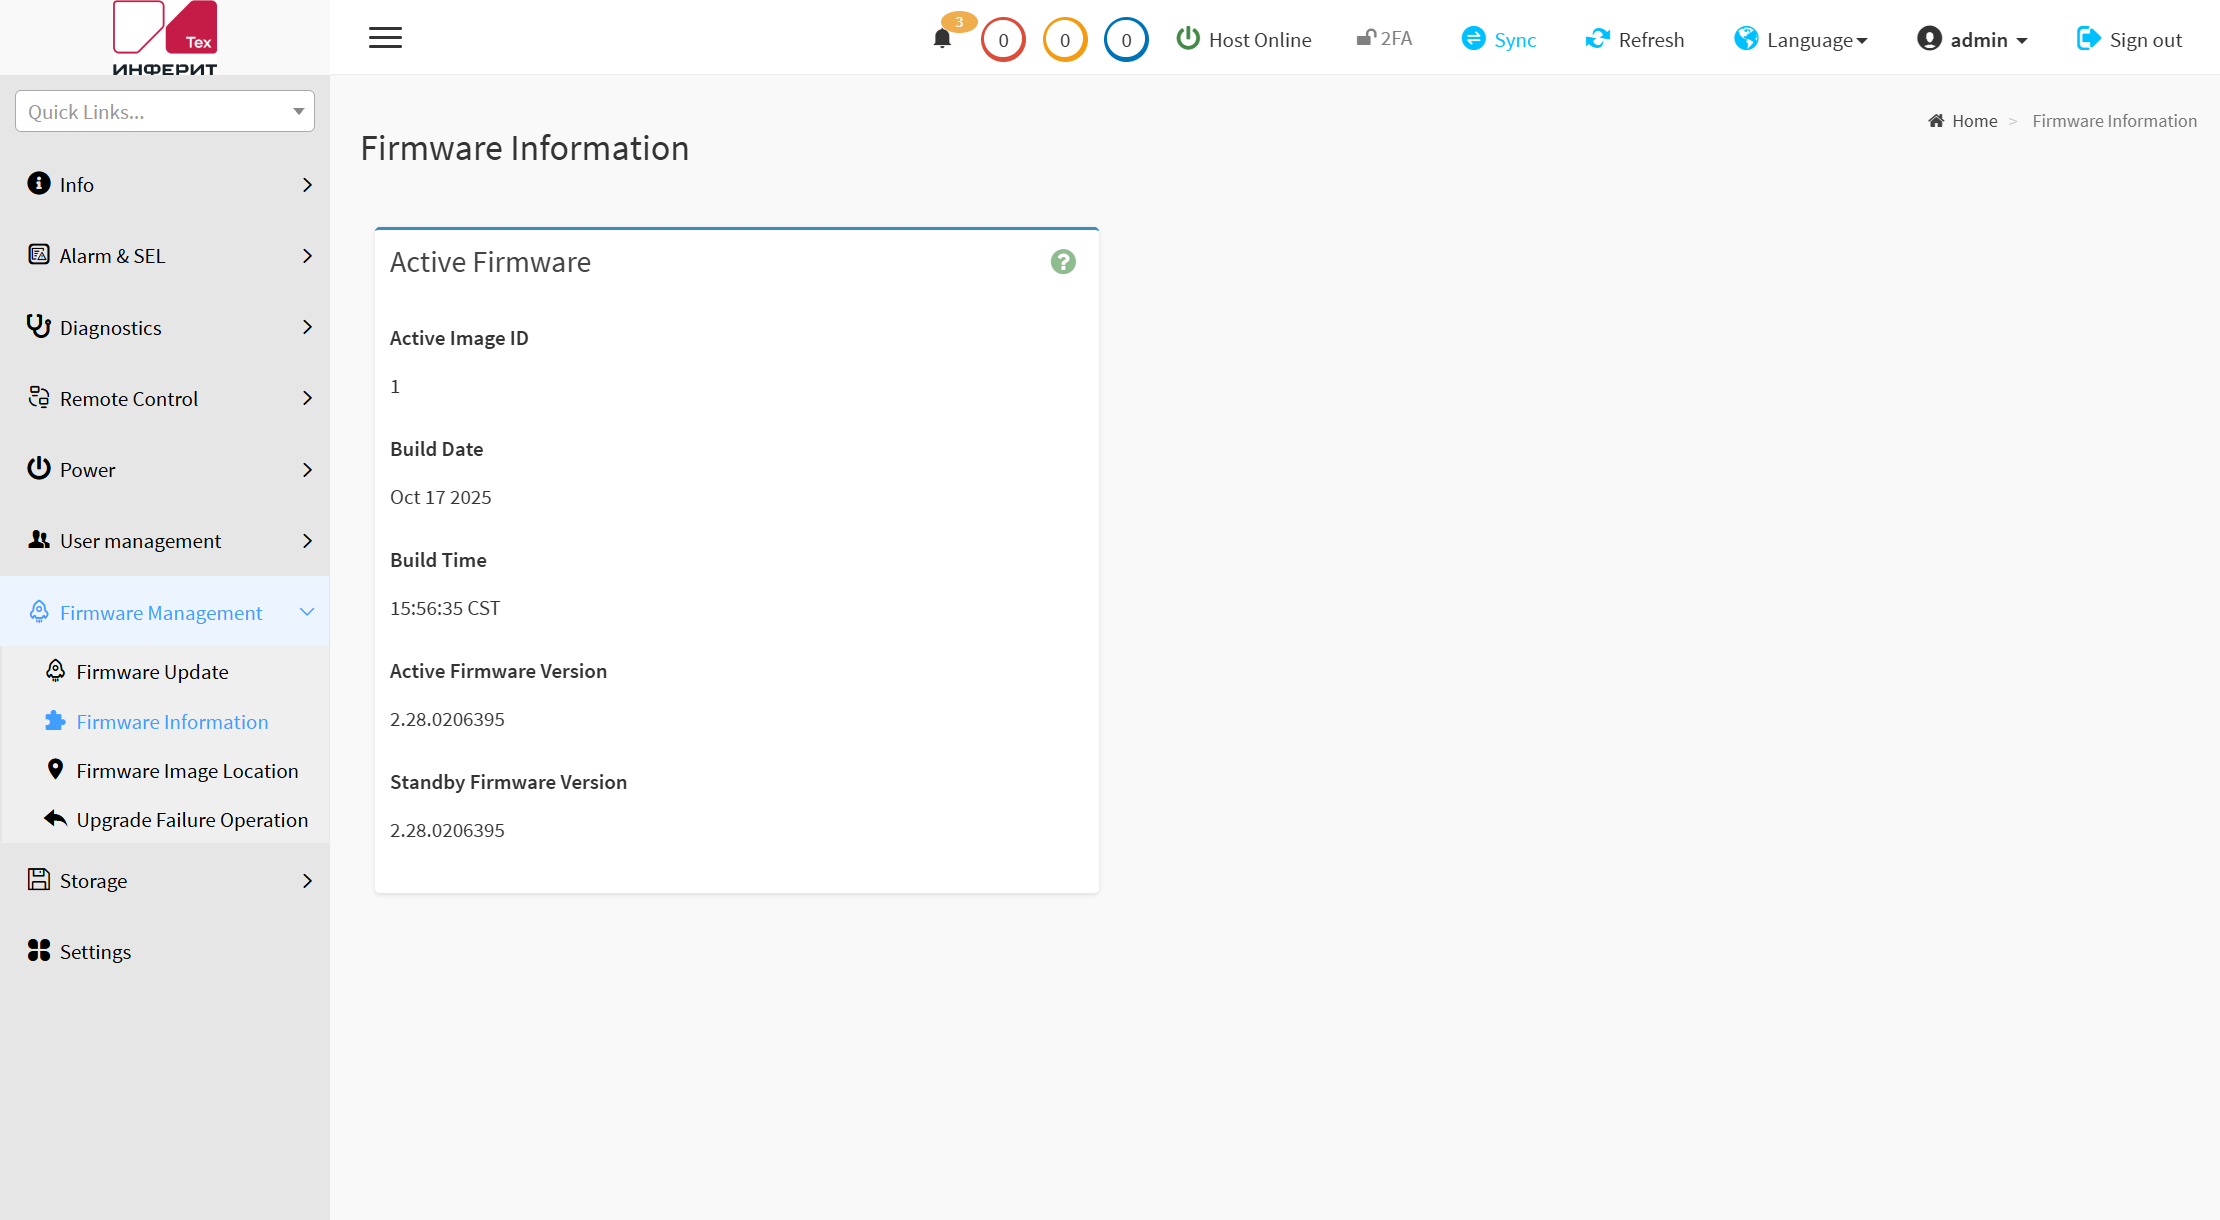Click the Refresh arrows icon

tap(1597, 39)
